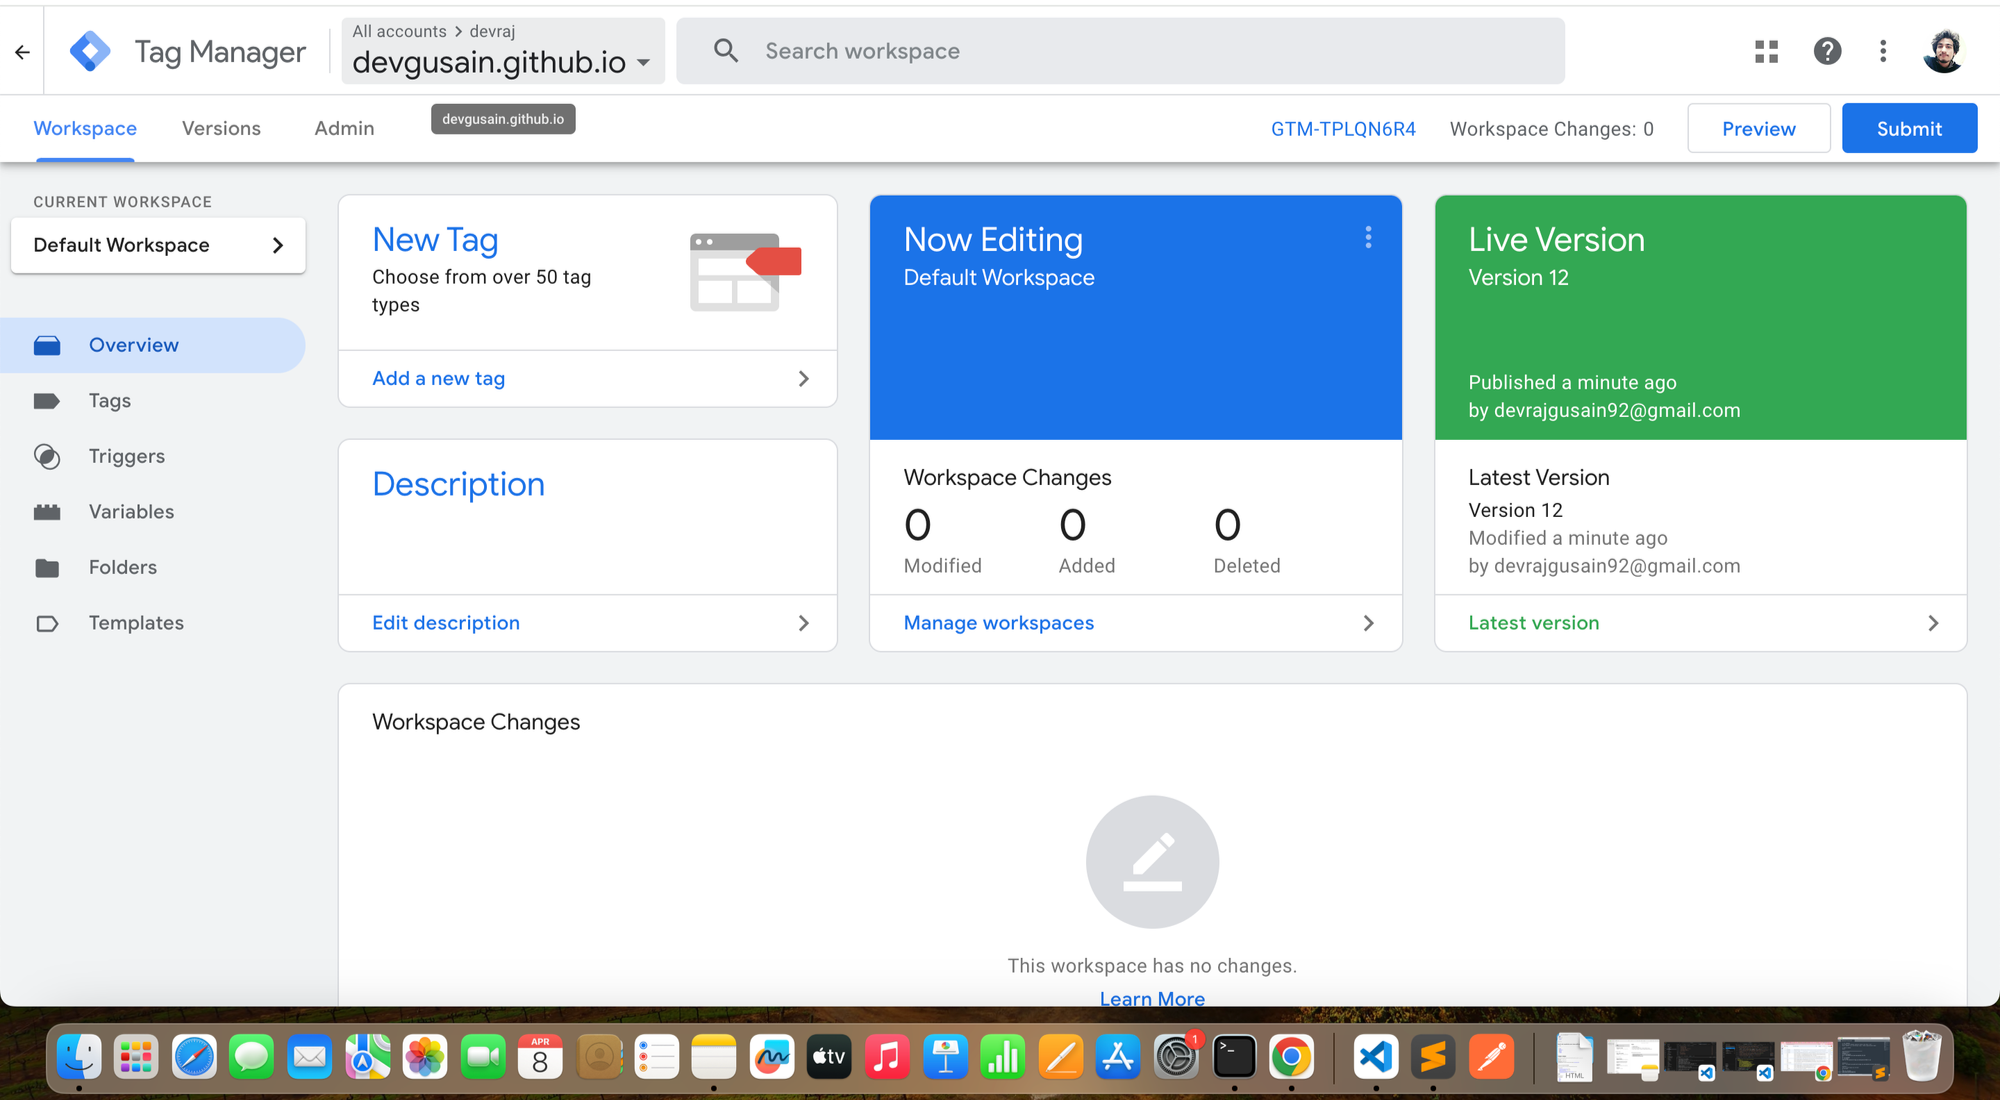Open the three-dot more options menu
Image resolution: width=2000 pixels, height=1100 pixels.
coord(1883,51)
